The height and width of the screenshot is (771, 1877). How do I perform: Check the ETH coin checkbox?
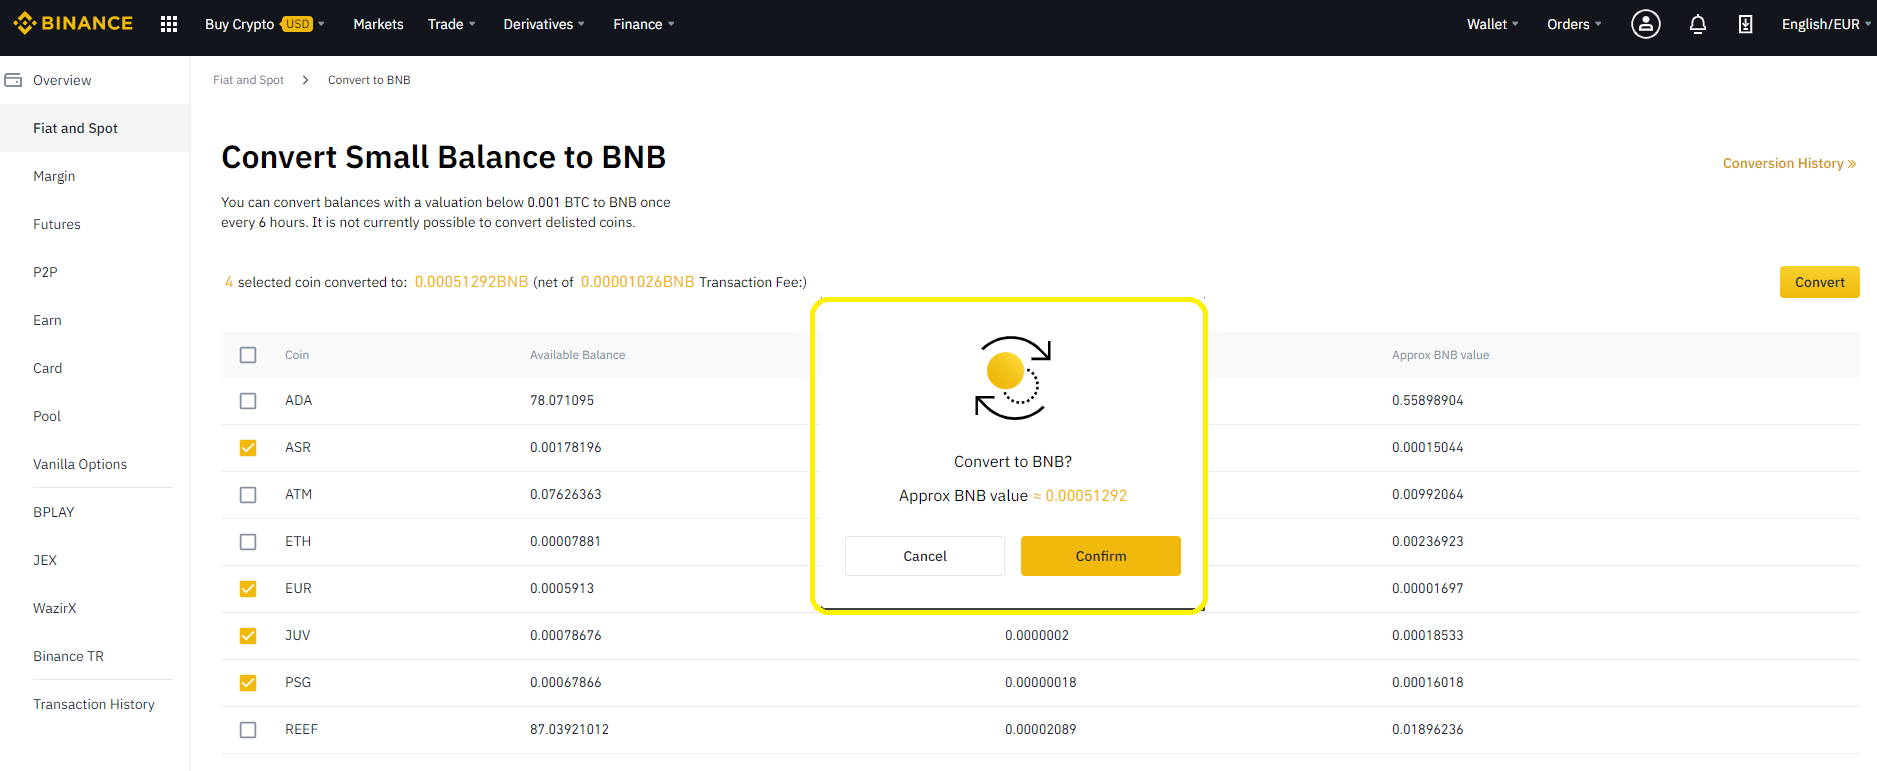[248, 542]
